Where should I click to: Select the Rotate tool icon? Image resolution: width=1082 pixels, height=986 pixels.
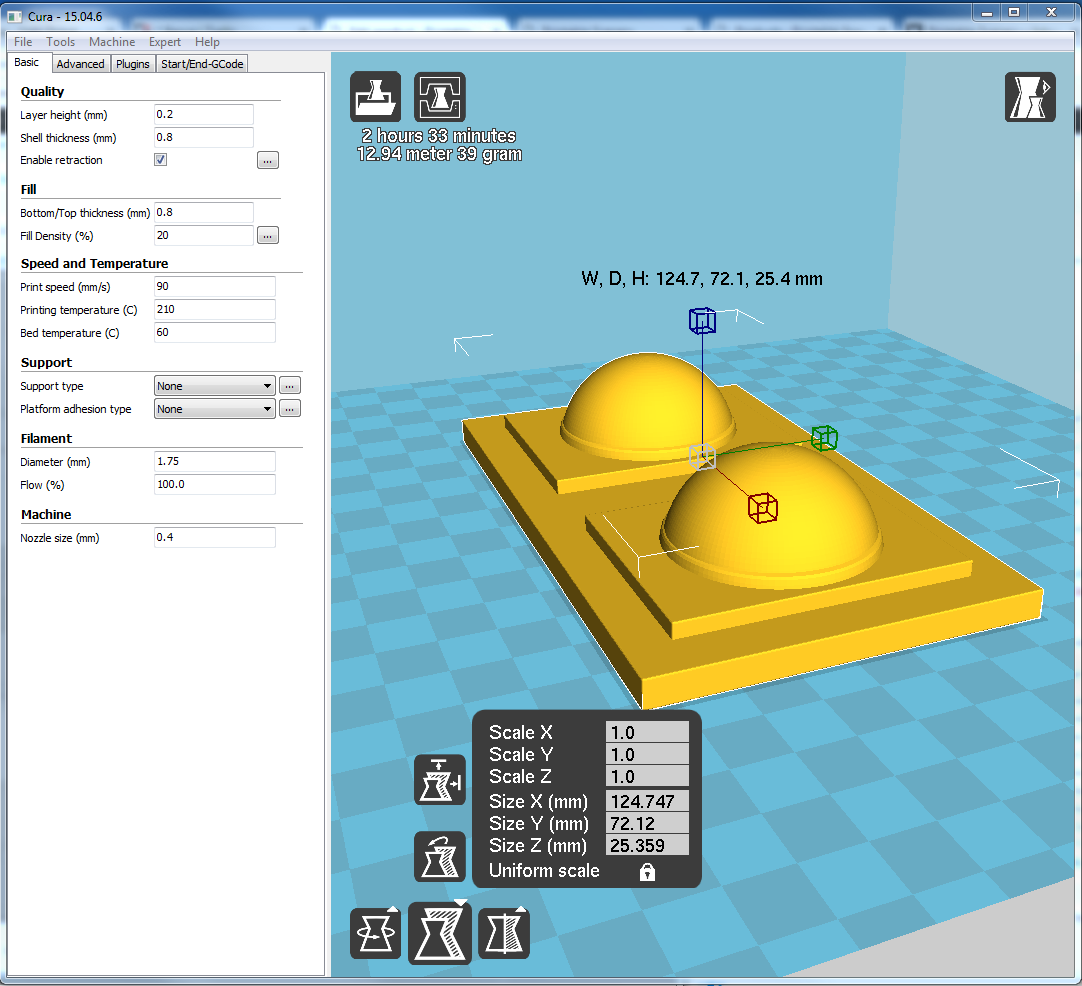[375, 933]
